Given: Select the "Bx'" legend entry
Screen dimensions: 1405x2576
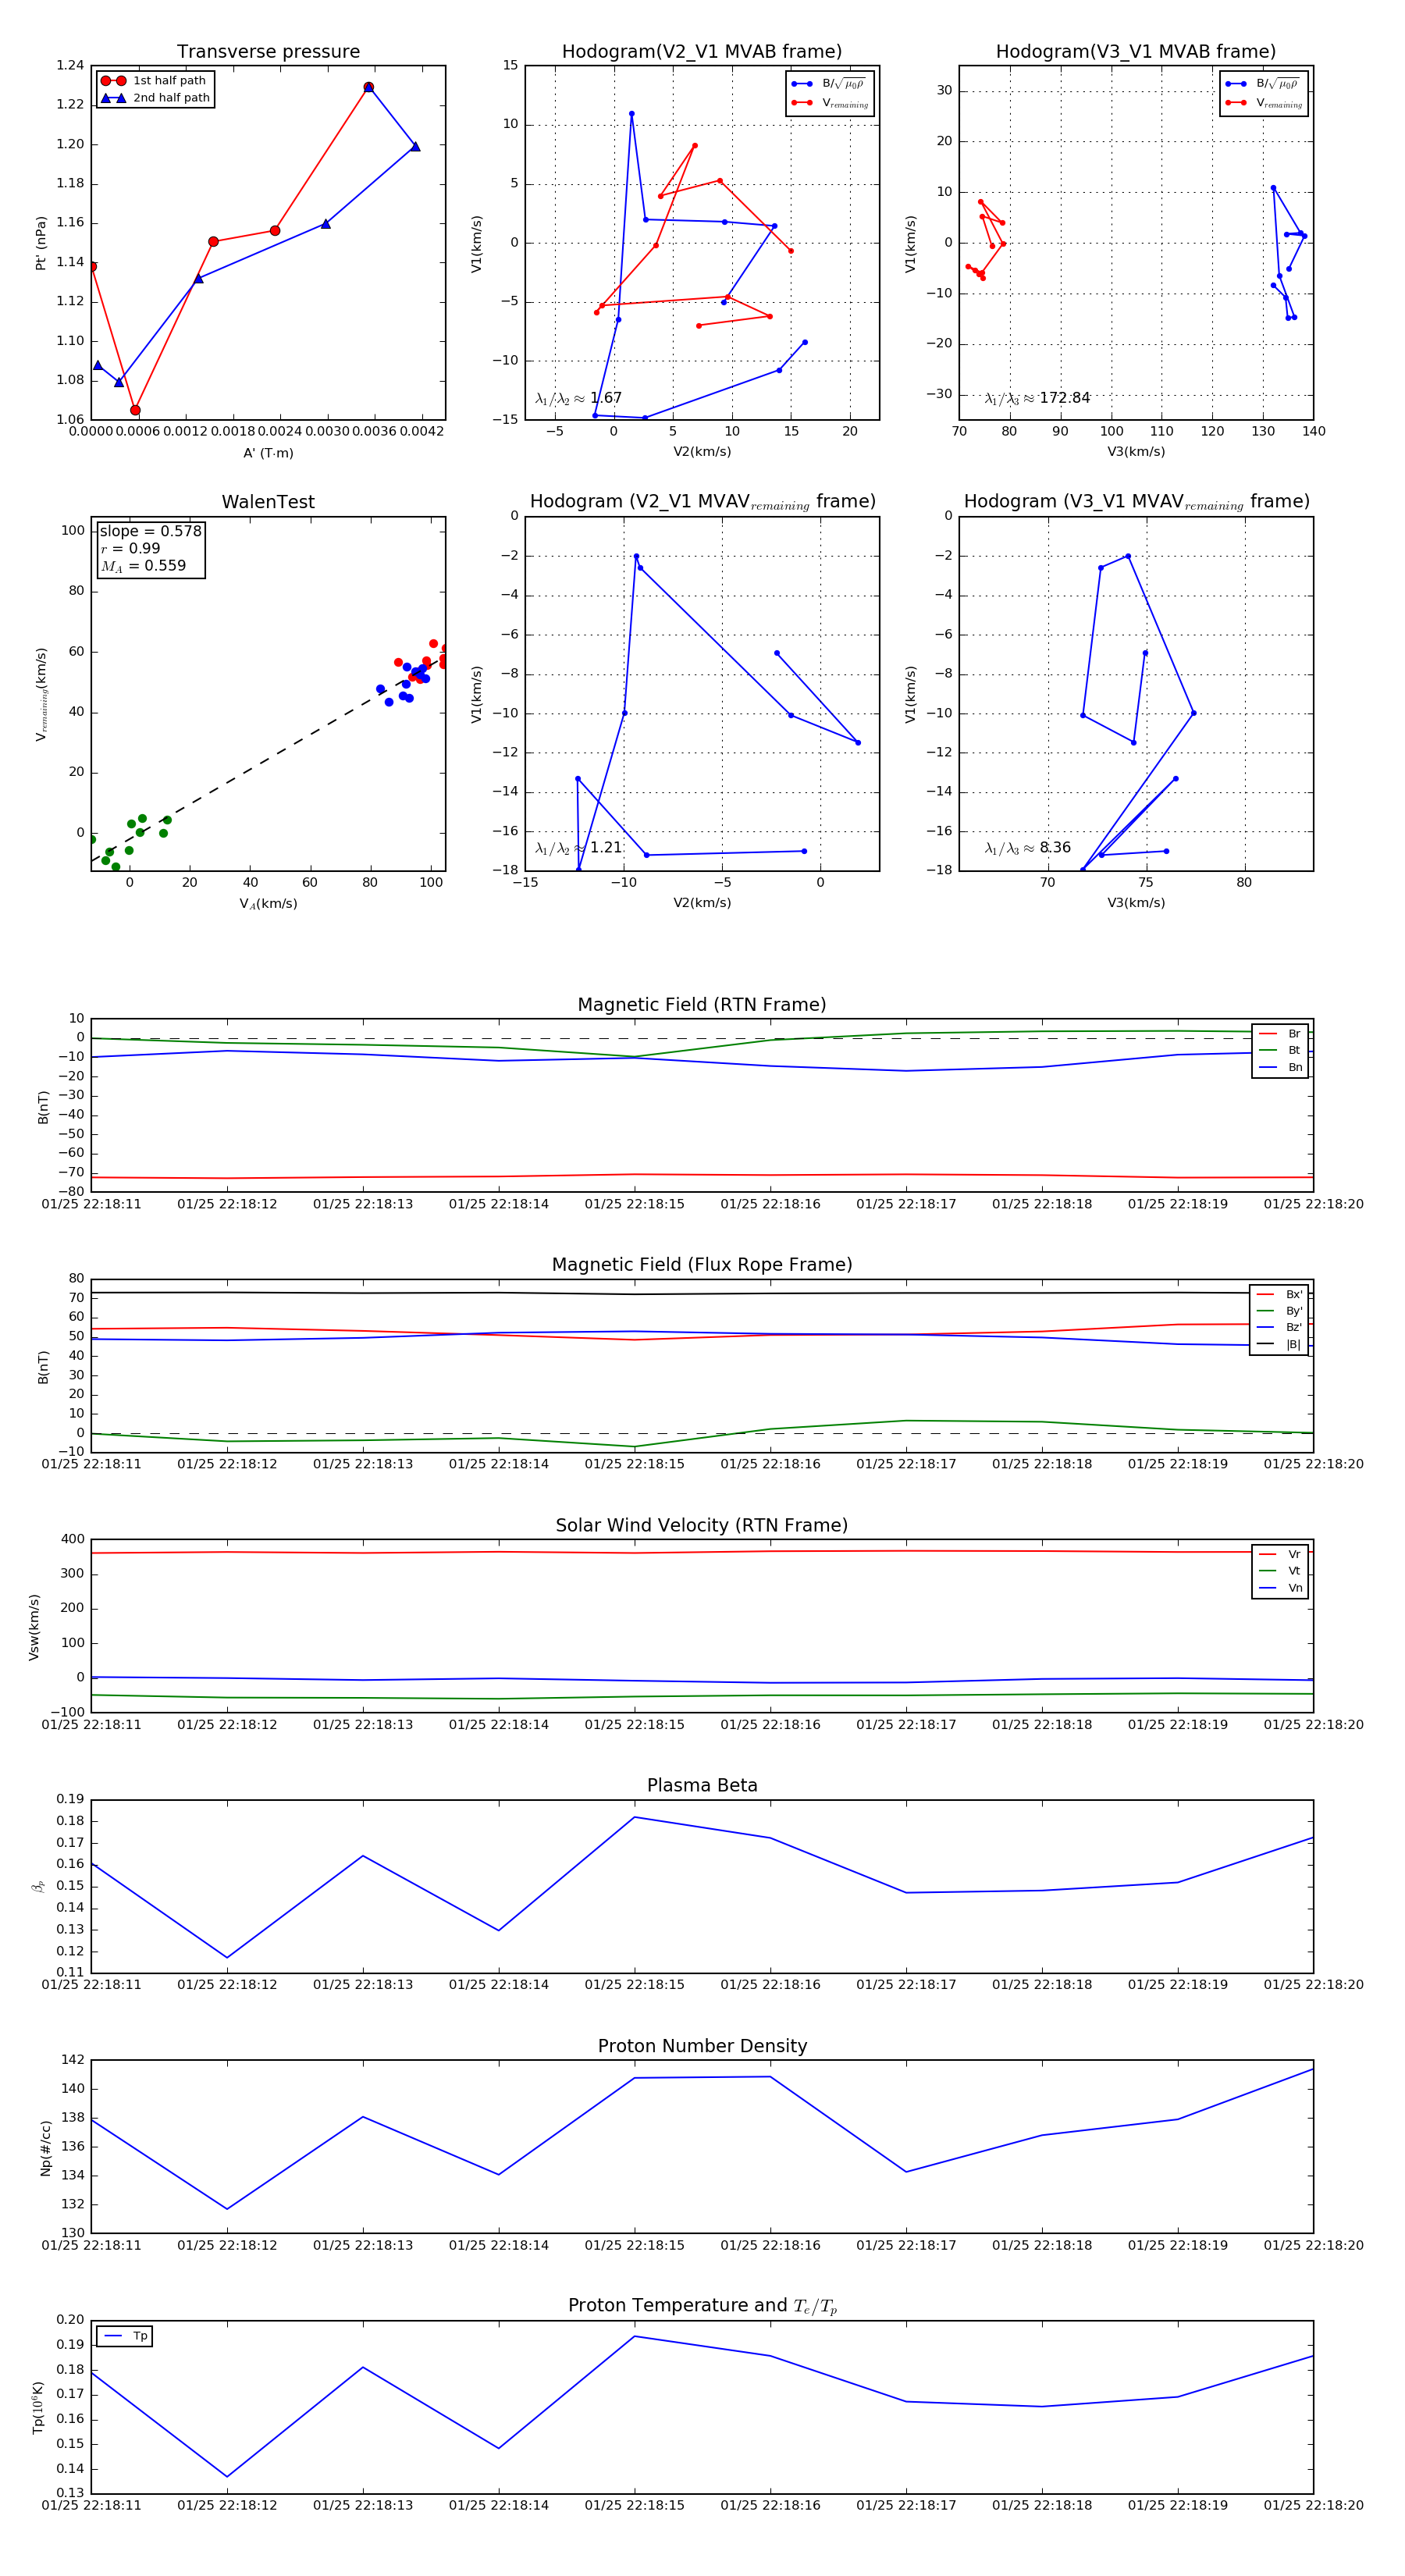Looking at the screenshot, I should click(1279, 1294).
